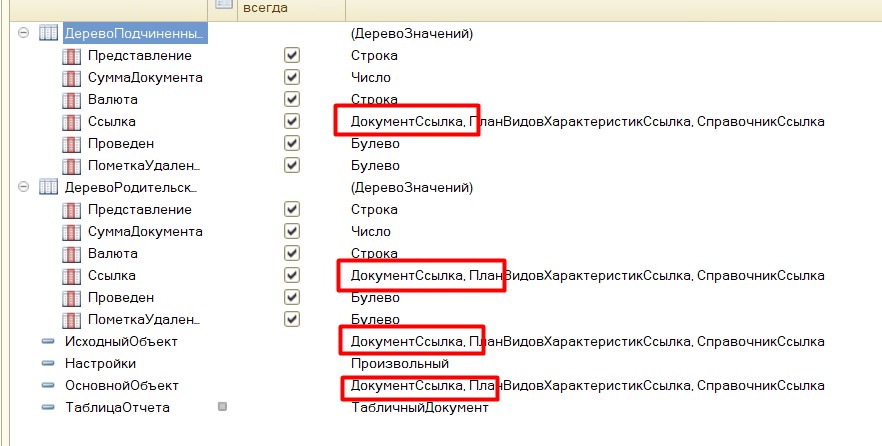The image size is (882, 446).
Task: Click Число type of СуммаДокумента under ДеревоРодительск
Action: (x=371, y=232)
